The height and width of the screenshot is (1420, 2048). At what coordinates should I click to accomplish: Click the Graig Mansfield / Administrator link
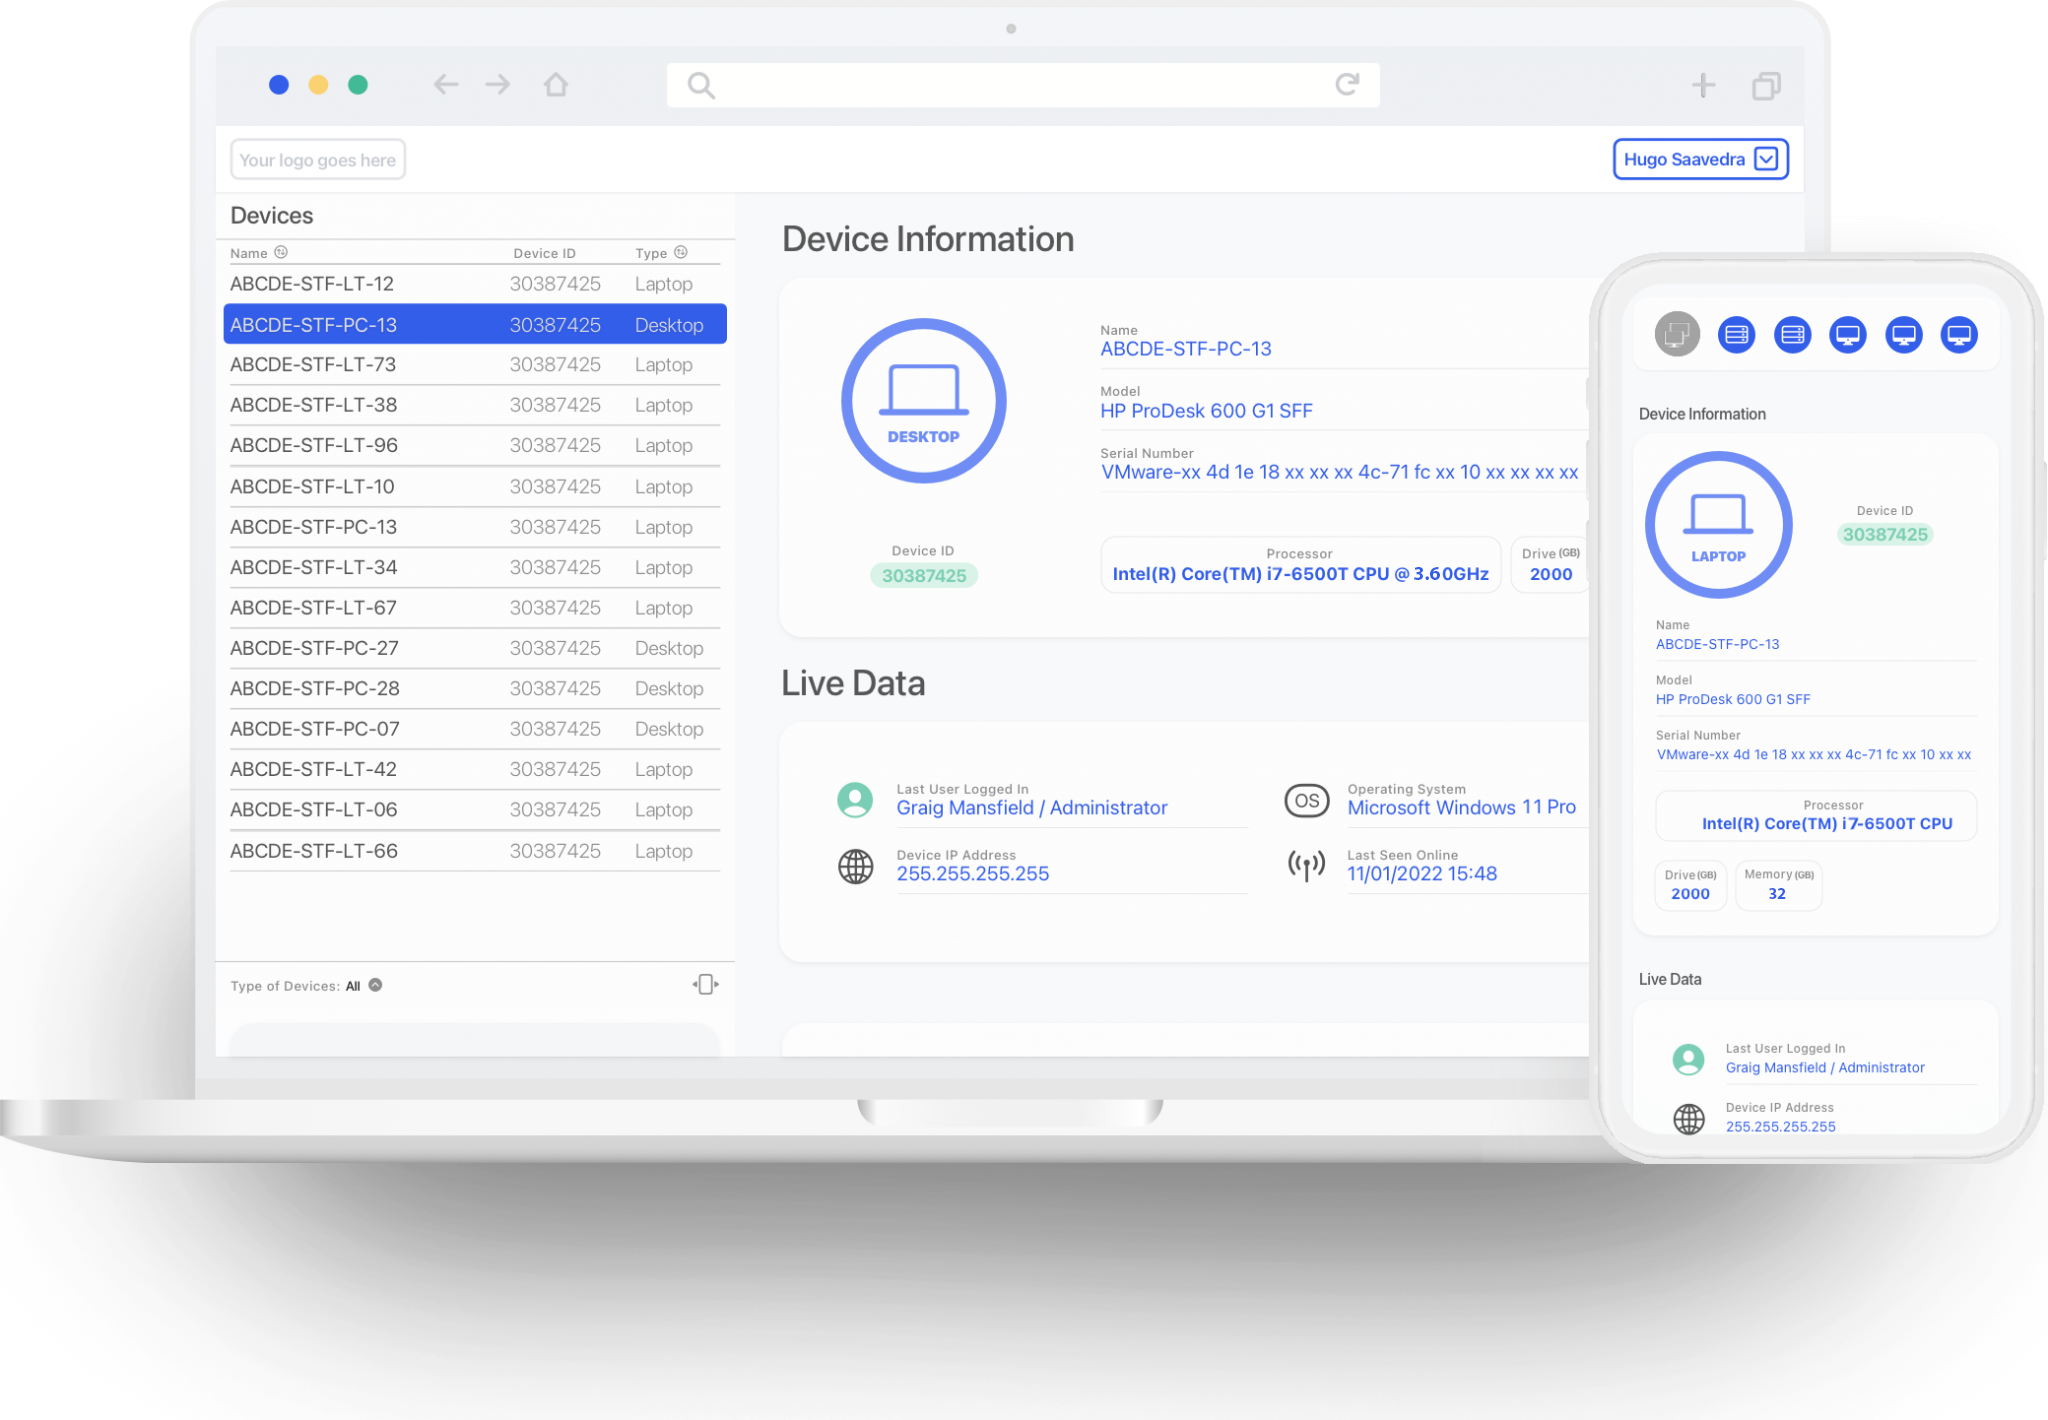pos(1031,808)
